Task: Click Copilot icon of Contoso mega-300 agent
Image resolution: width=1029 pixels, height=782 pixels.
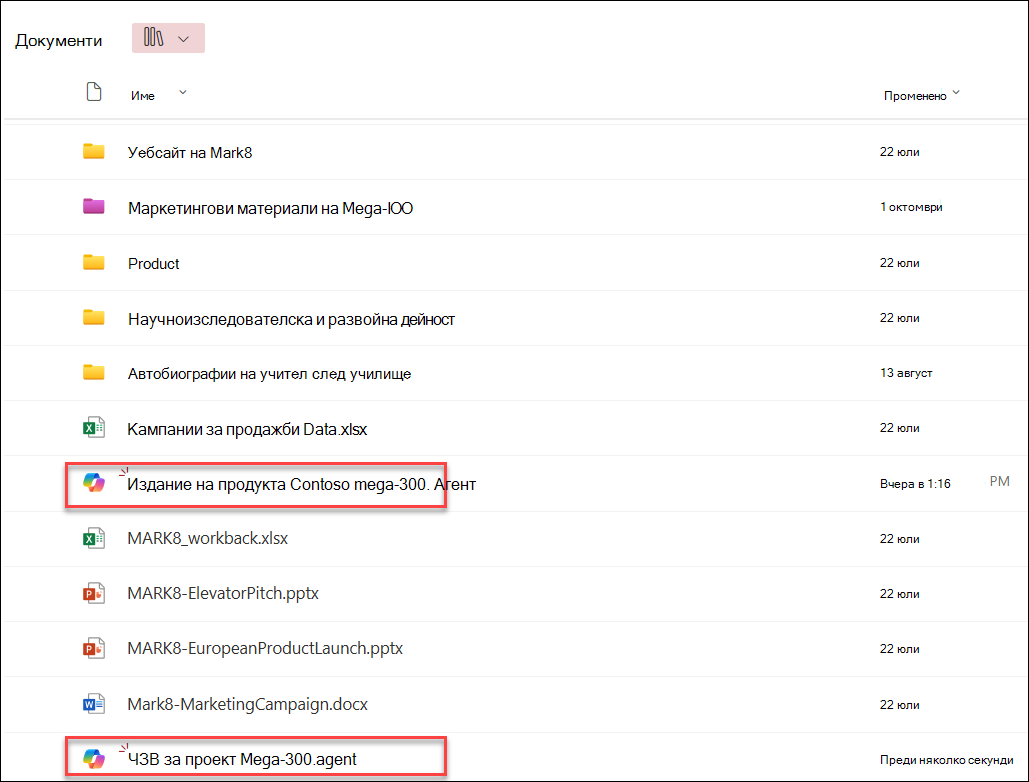Action: pos(94,483)
